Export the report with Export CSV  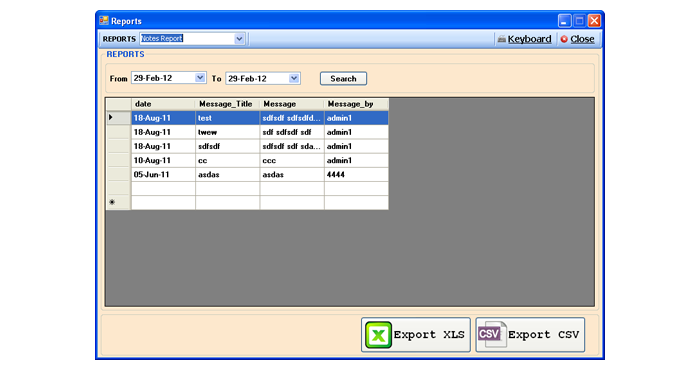pos(530,335)
